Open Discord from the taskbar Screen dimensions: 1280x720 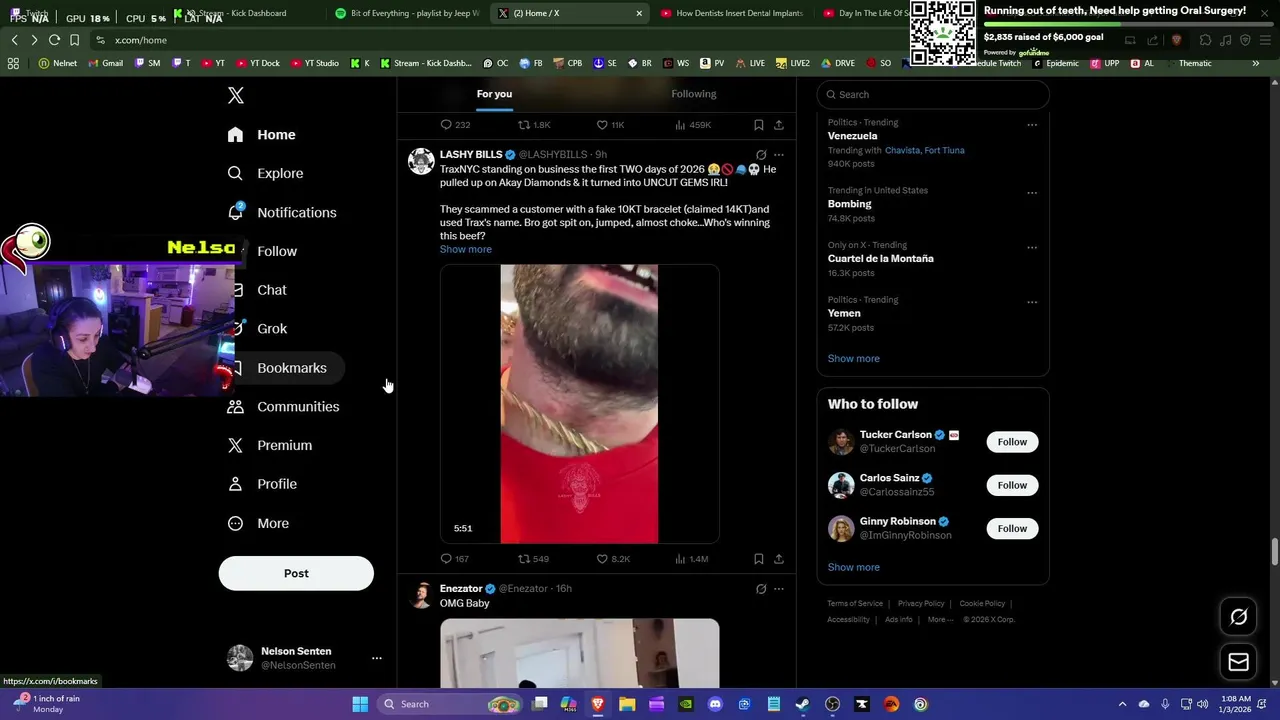pyautogui.click(x=715, y=704)
